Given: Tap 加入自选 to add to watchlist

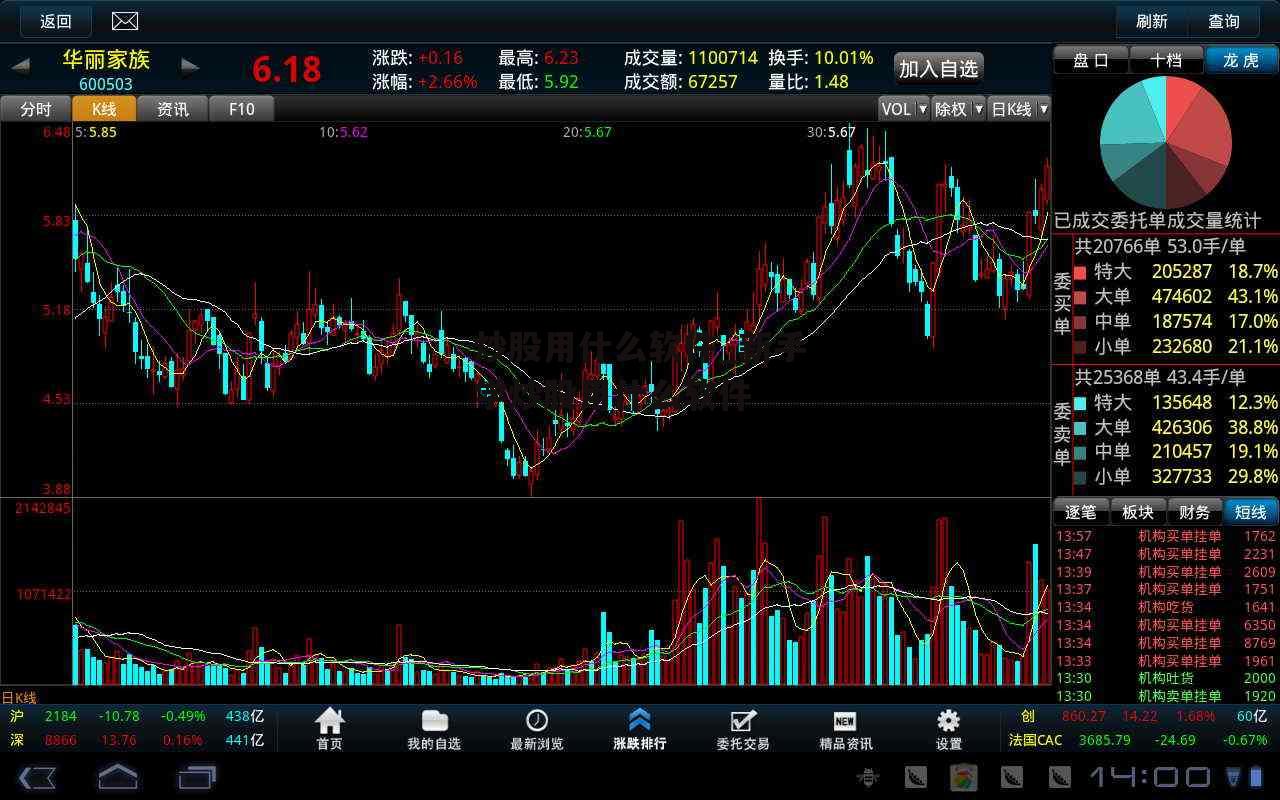Looking at the screenshot, I should [938, 68].
